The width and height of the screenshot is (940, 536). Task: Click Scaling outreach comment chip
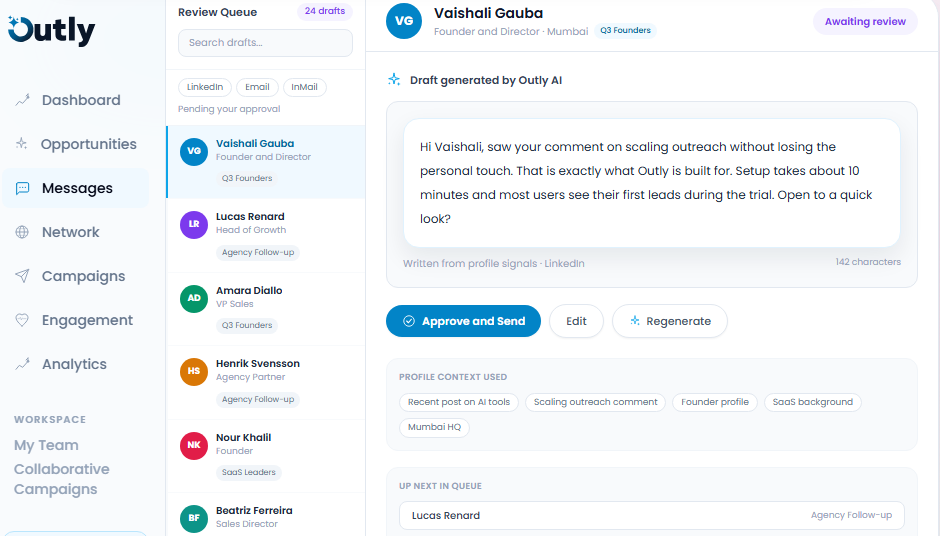(595, 402)
